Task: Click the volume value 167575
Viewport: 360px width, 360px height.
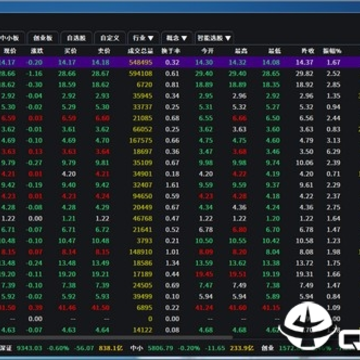Action: coord(141,141)
